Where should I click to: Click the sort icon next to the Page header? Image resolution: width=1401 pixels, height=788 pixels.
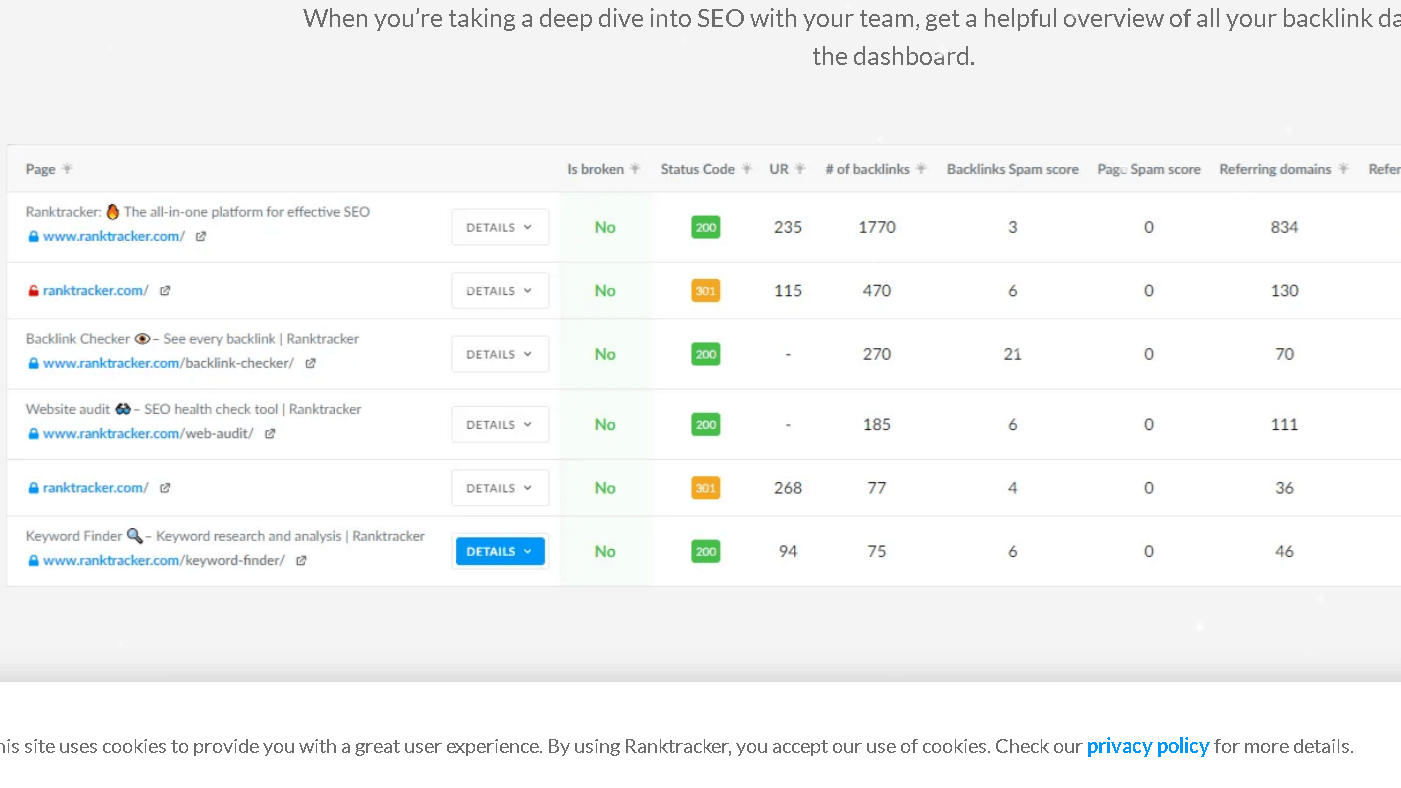click(x=68, y=168)
